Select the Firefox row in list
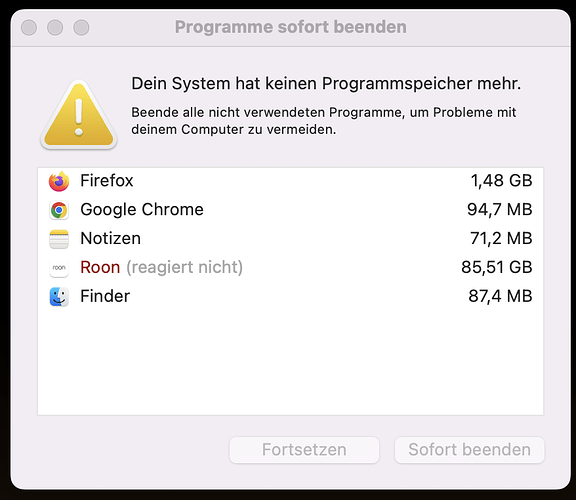Image resolution: width=576 pixels, height=500 pixels. click(290, 181)
